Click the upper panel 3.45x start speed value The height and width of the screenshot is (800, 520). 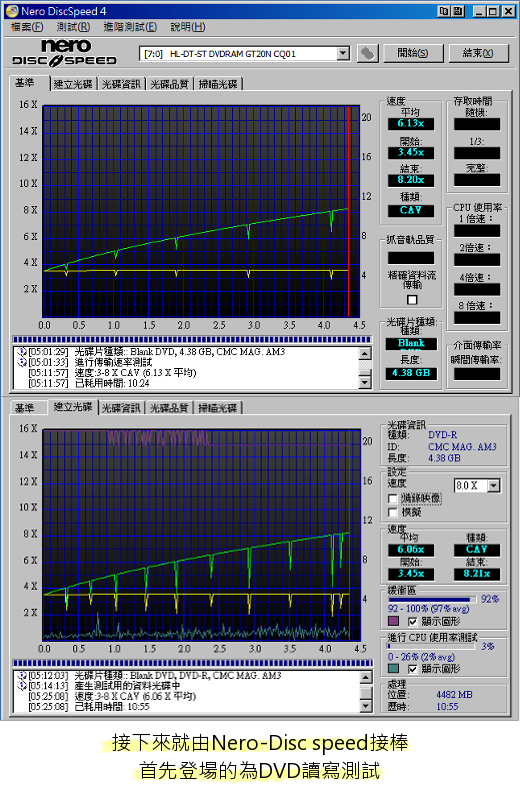pyautogui.click(x=411, y=152)
